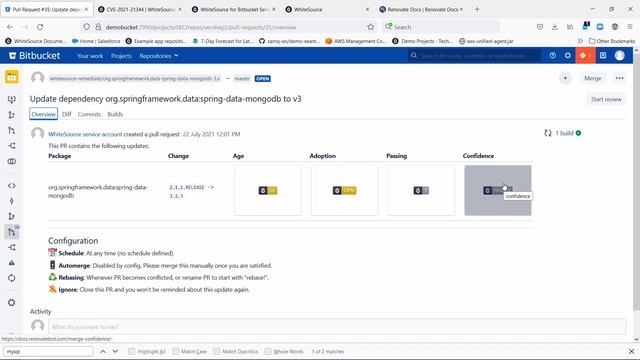The width and height of the screenshot is (640, 360).
Task: Click the Start review button
Action: tap(606, 99)
